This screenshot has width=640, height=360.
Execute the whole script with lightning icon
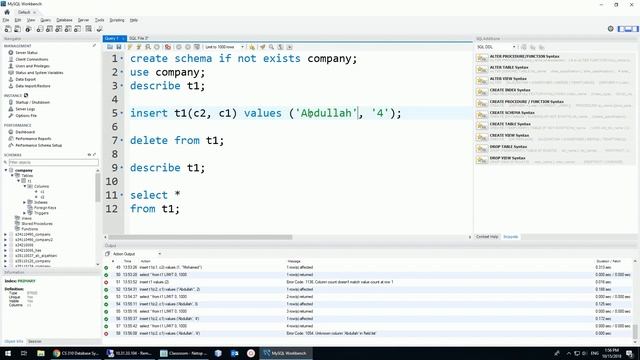130,47
